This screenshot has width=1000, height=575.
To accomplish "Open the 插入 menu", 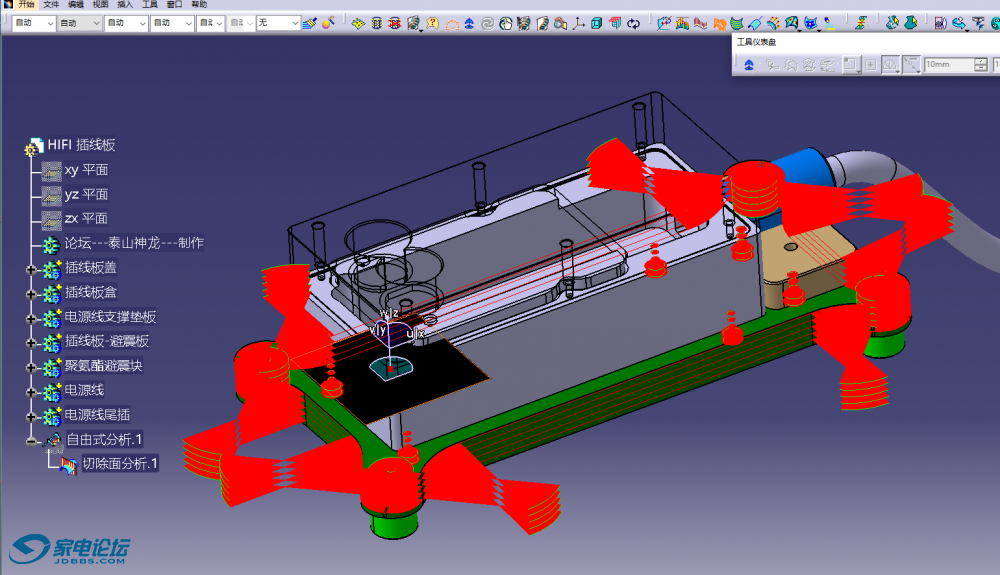I will [125, 5].
